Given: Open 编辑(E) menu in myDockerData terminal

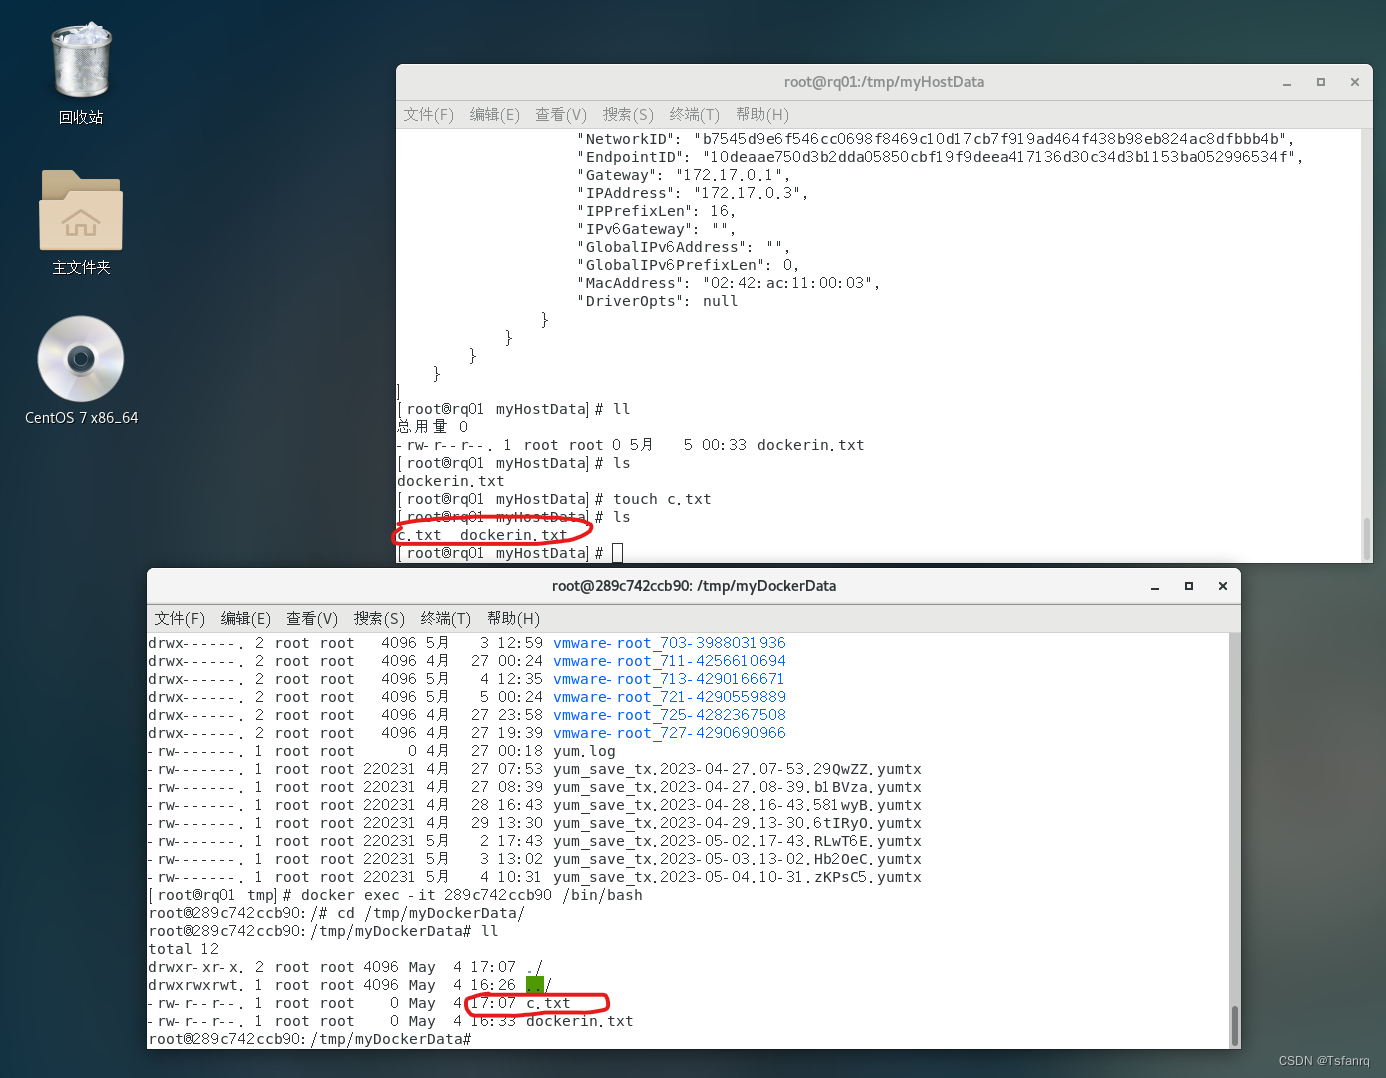Looking at the screenshot, I should point(246,619).
